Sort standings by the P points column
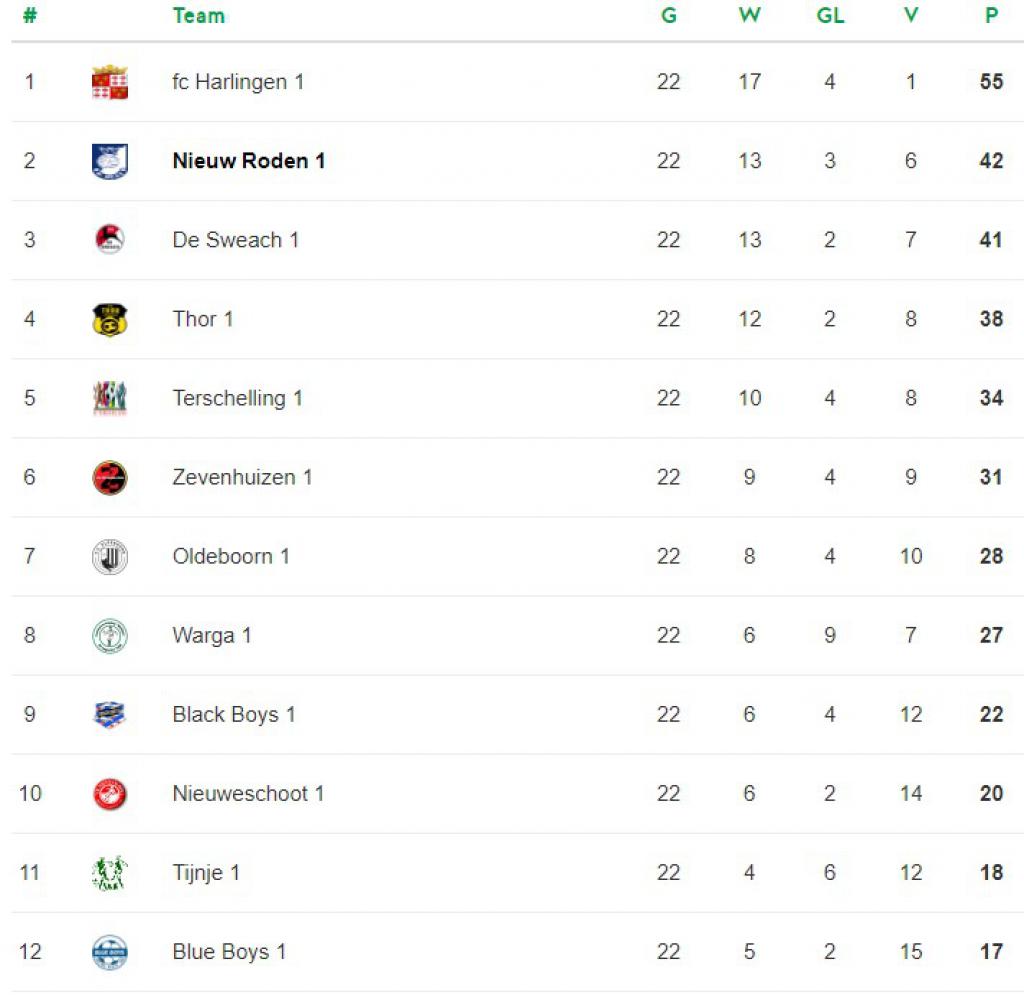 (991, 15)
